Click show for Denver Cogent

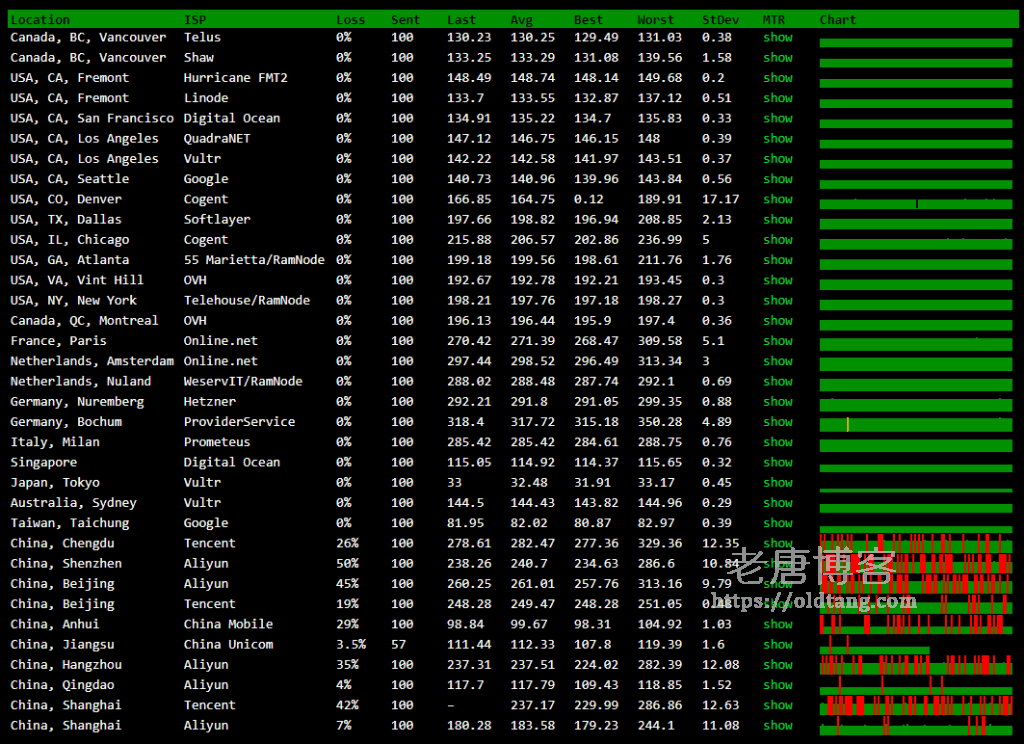(778, 199)
